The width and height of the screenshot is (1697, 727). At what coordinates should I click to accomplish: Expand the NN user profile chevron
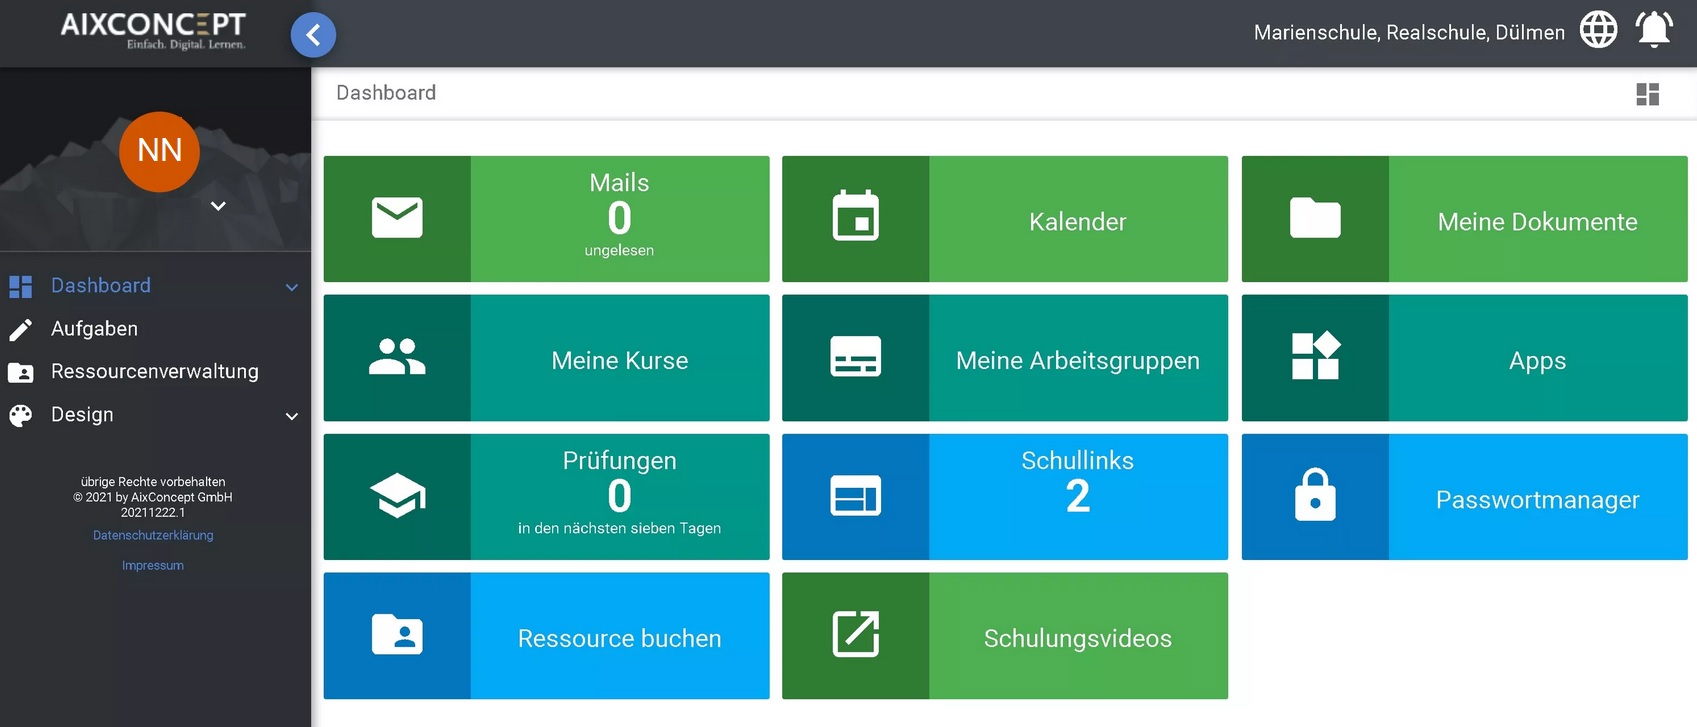(x=218, y=206)
